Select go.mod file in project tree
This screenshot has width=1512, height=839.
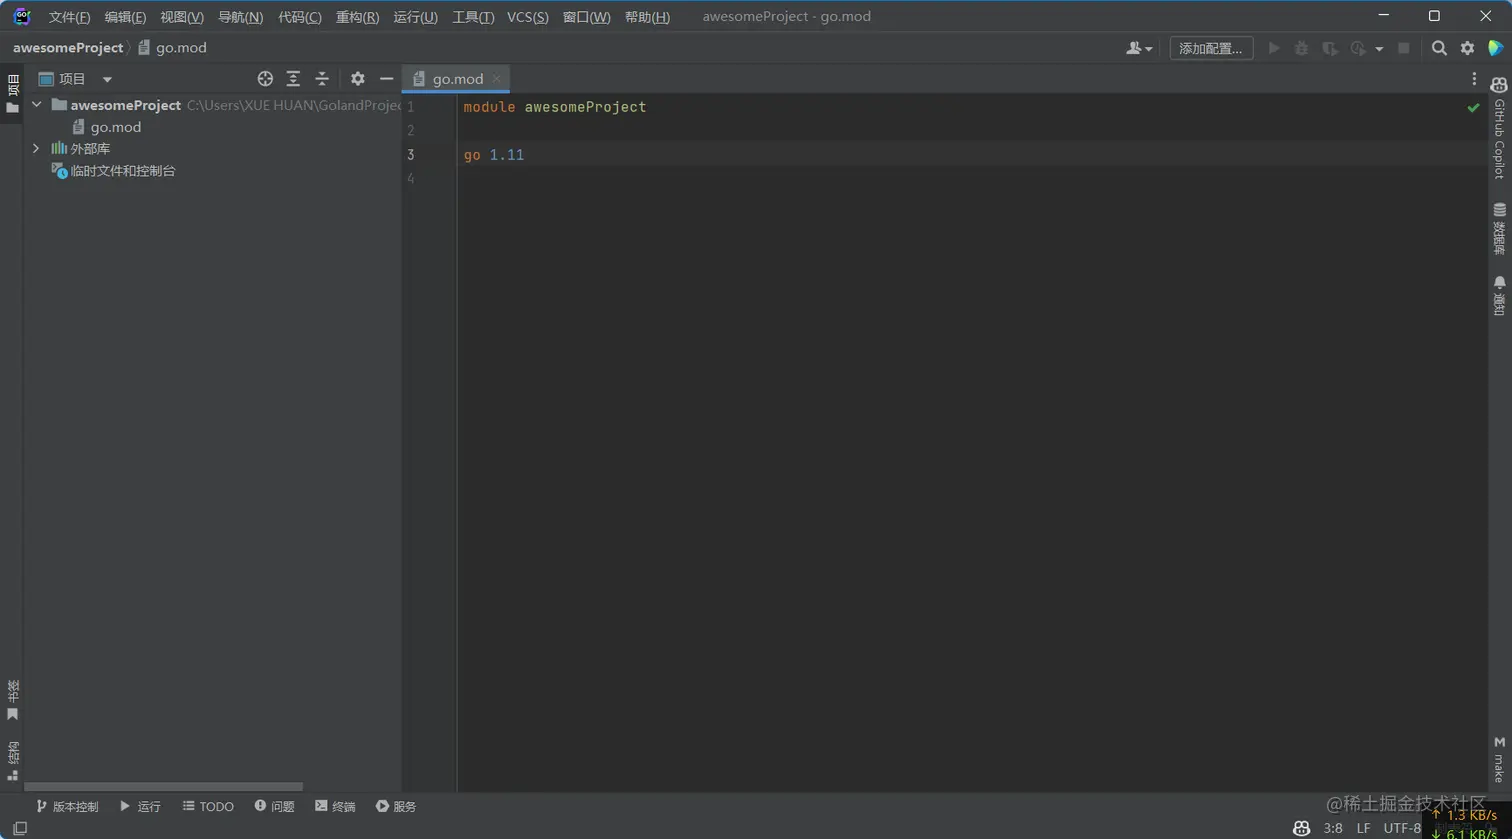click(106, 127)
